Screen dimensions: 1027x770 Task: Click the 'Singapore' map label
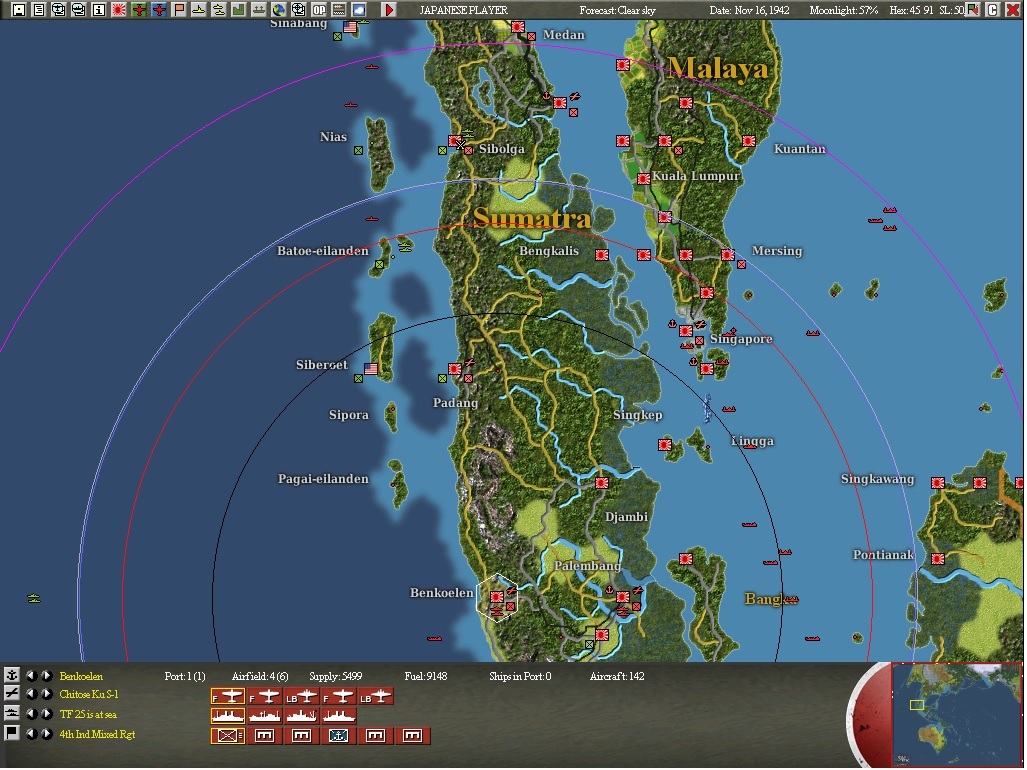click(741, 339)
